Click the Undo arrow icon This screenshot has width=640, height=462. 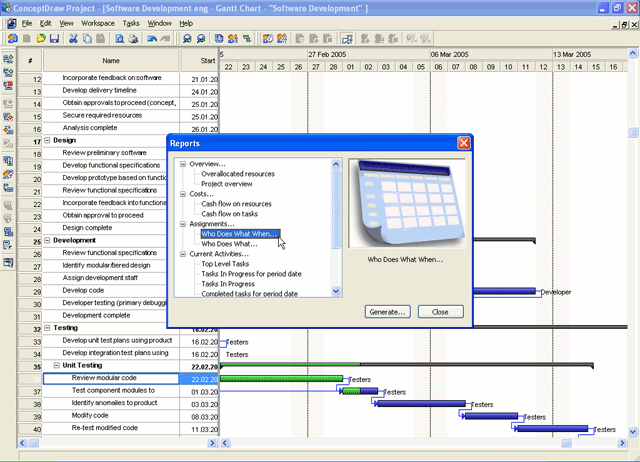point(152,39)
